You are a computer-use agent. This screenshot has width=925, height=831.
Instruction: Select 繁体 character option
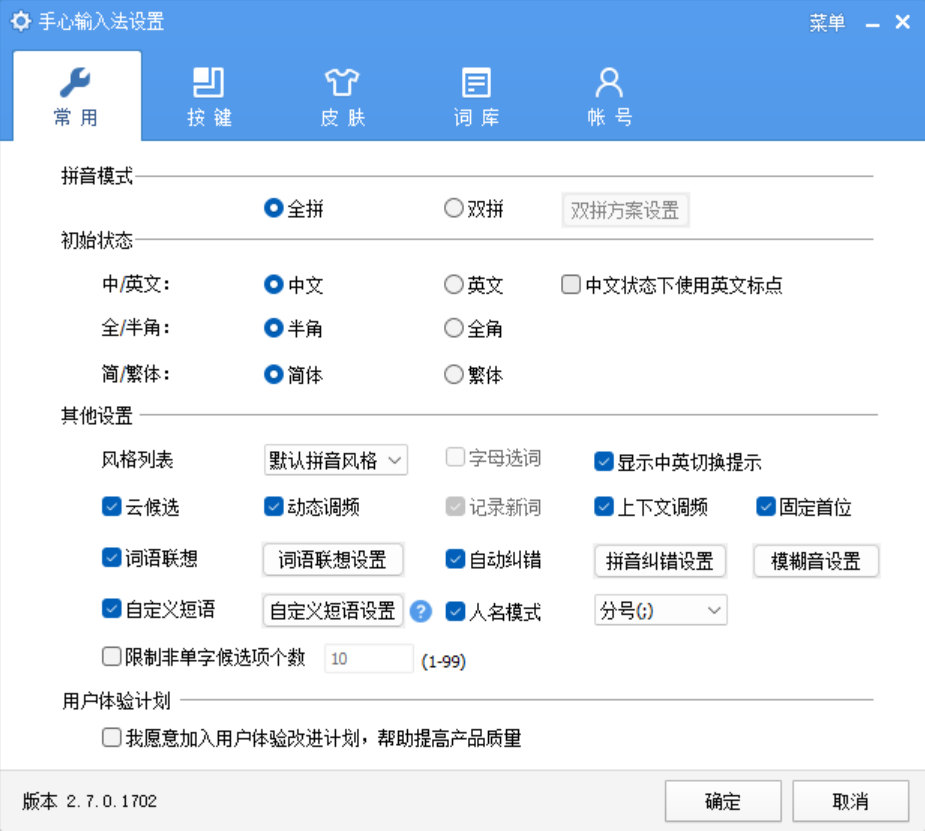click(474, 375)
